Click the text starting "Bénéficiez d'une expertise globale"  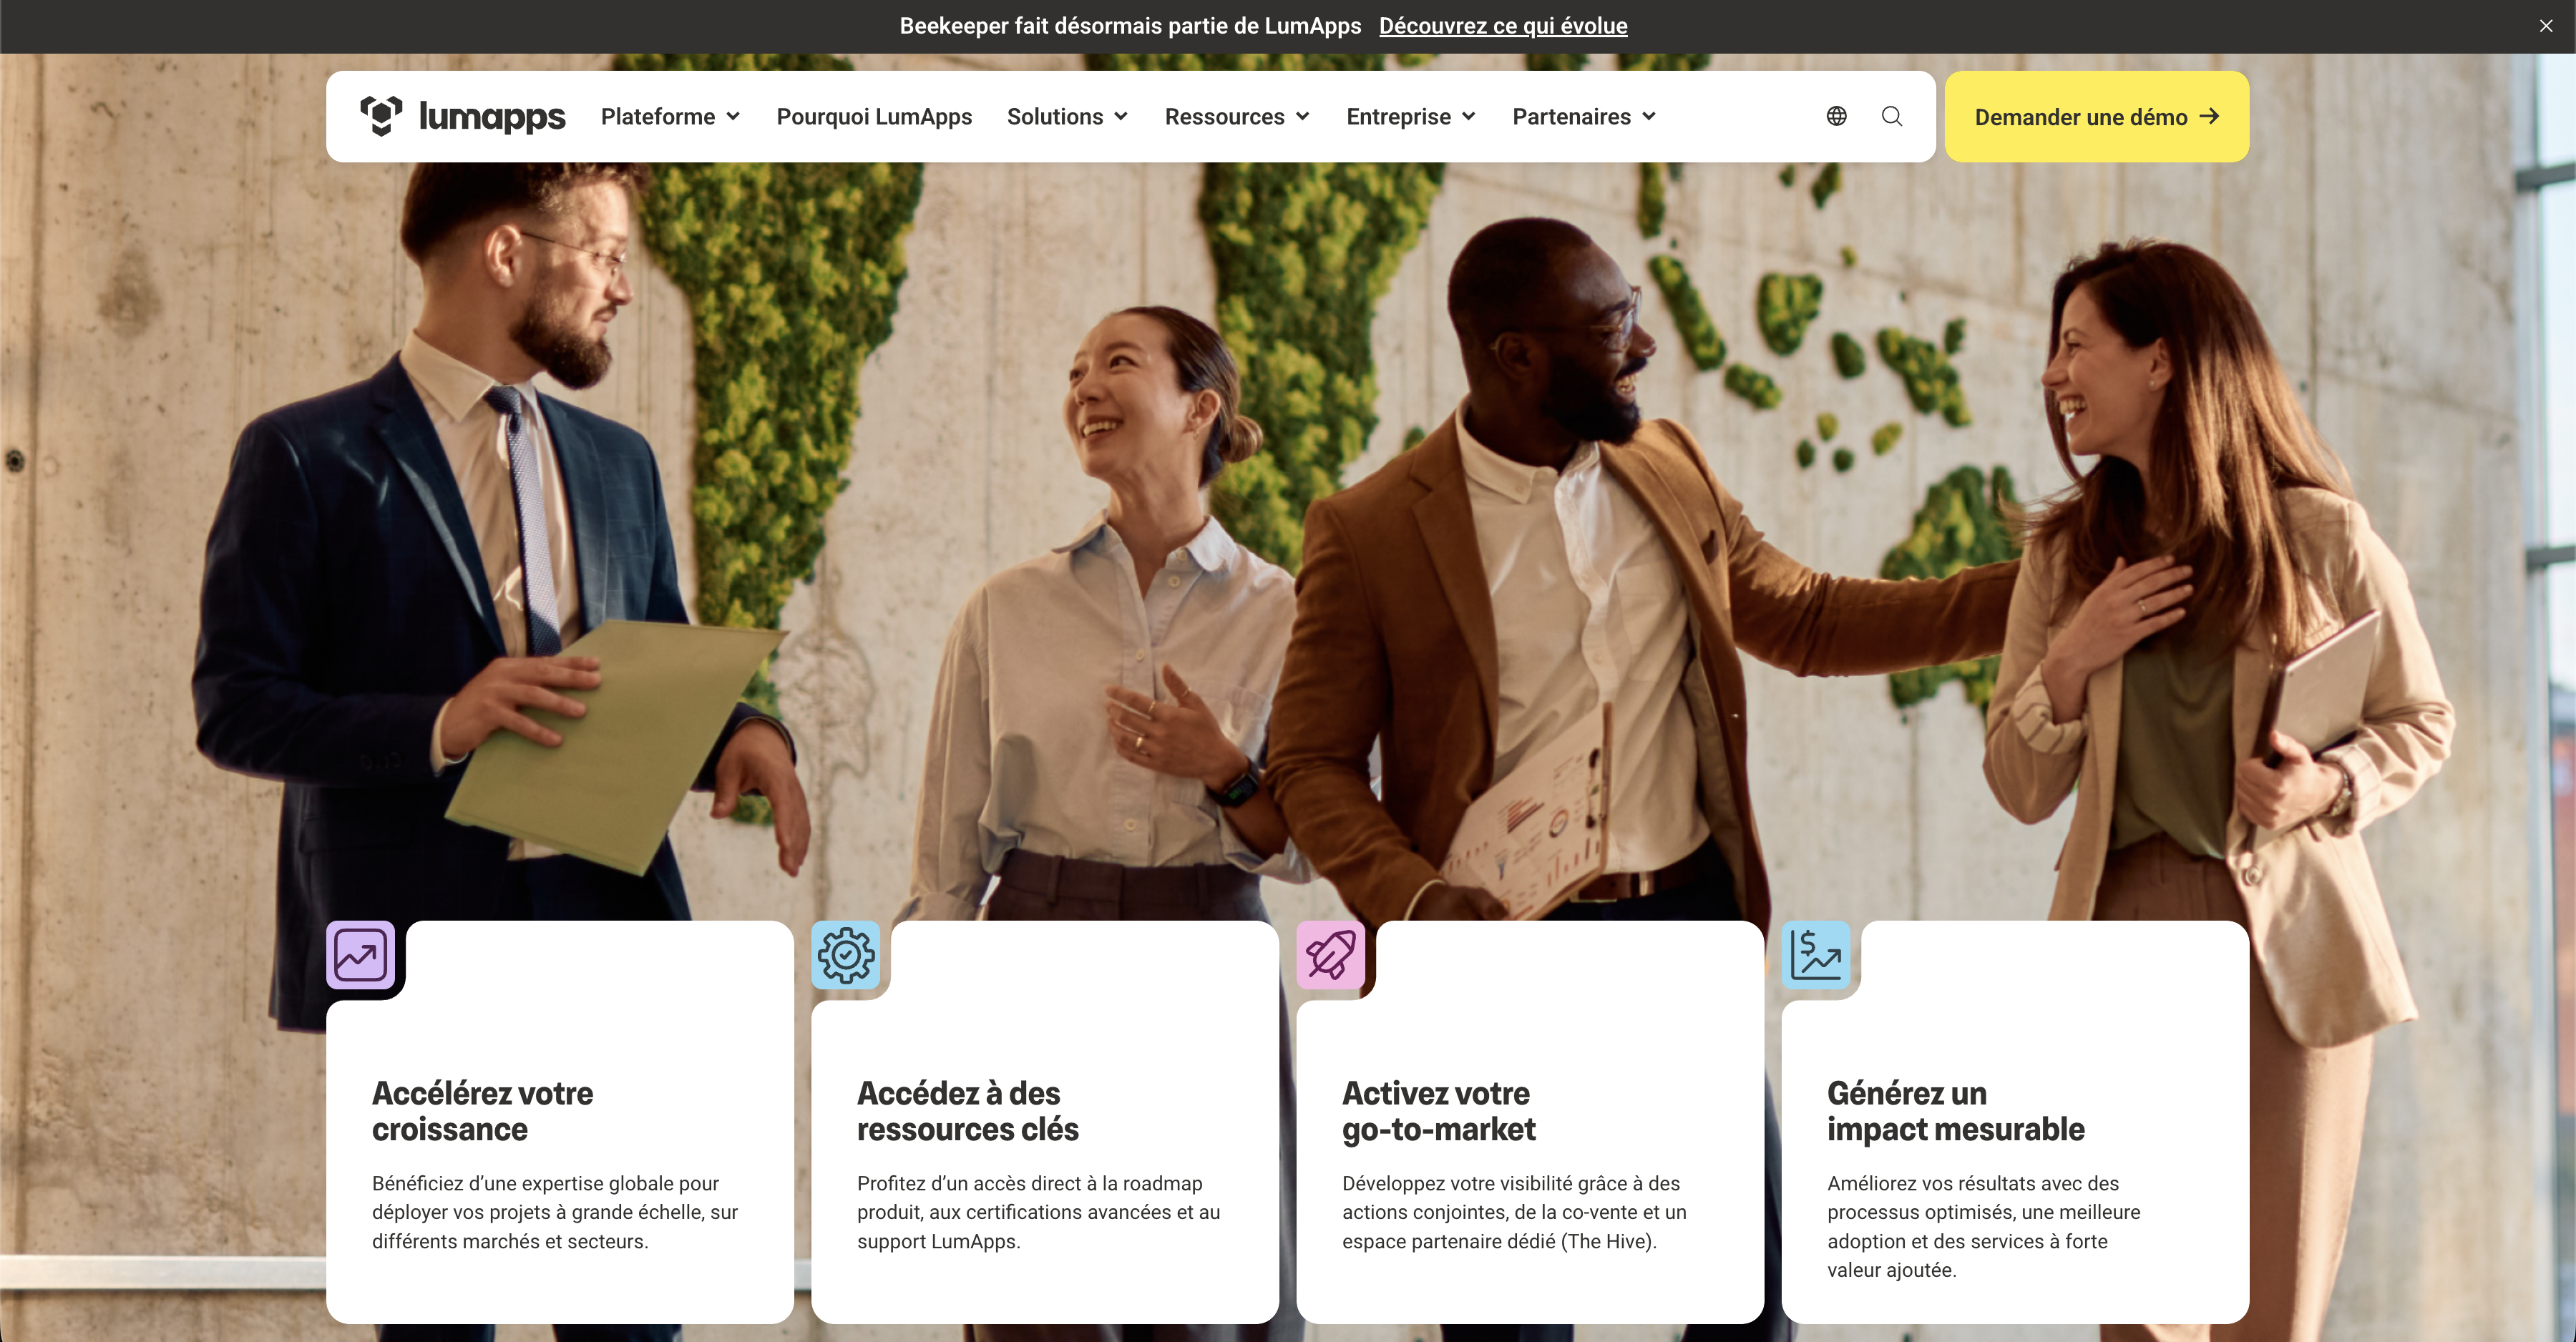555,1212
